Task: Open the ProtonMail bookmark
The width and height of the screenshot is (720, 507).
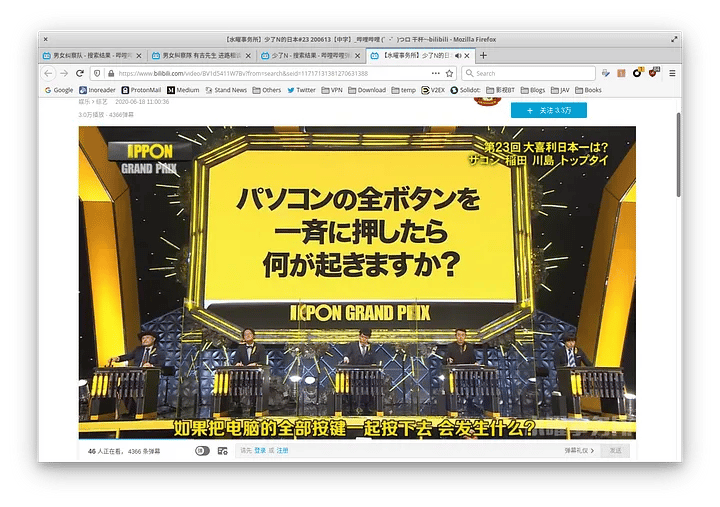Action: click(141, 90)
